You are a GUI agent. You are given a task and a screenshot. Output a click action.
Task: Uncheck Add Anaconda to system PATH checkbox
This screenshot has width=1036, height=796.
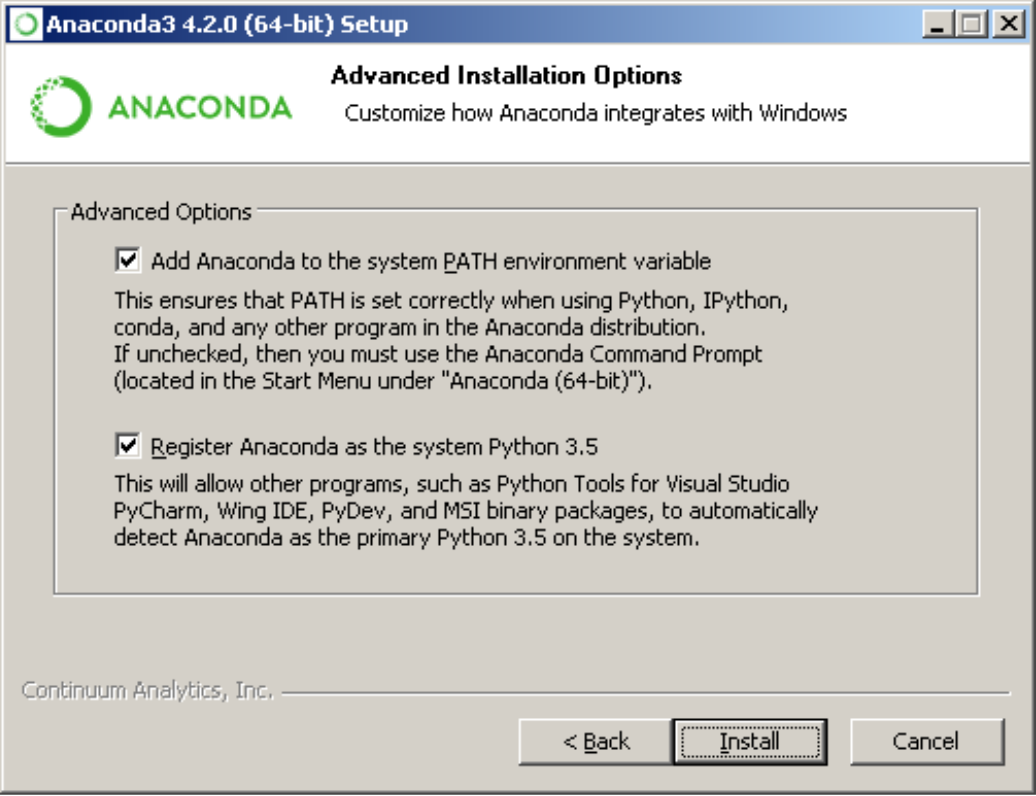click(128, 261)
